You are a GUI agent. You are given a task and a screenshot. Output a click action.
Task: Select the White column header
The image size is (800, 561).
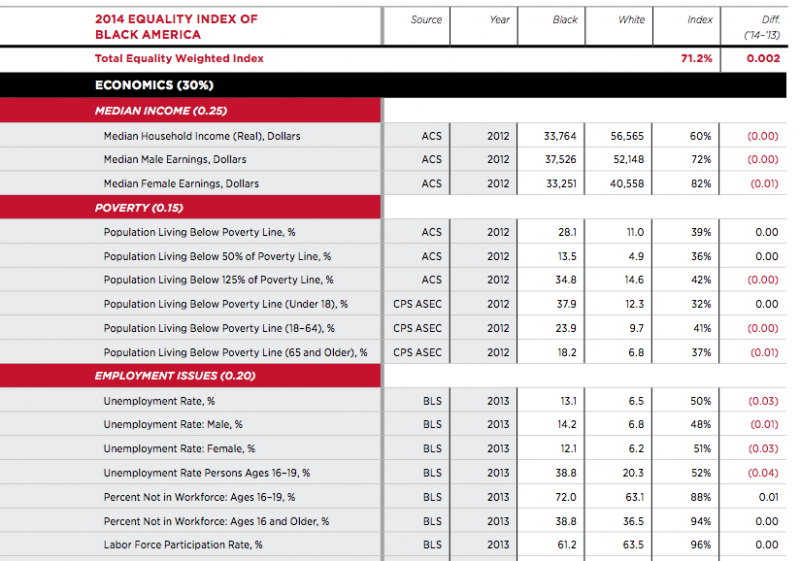(x=631, y=20)
